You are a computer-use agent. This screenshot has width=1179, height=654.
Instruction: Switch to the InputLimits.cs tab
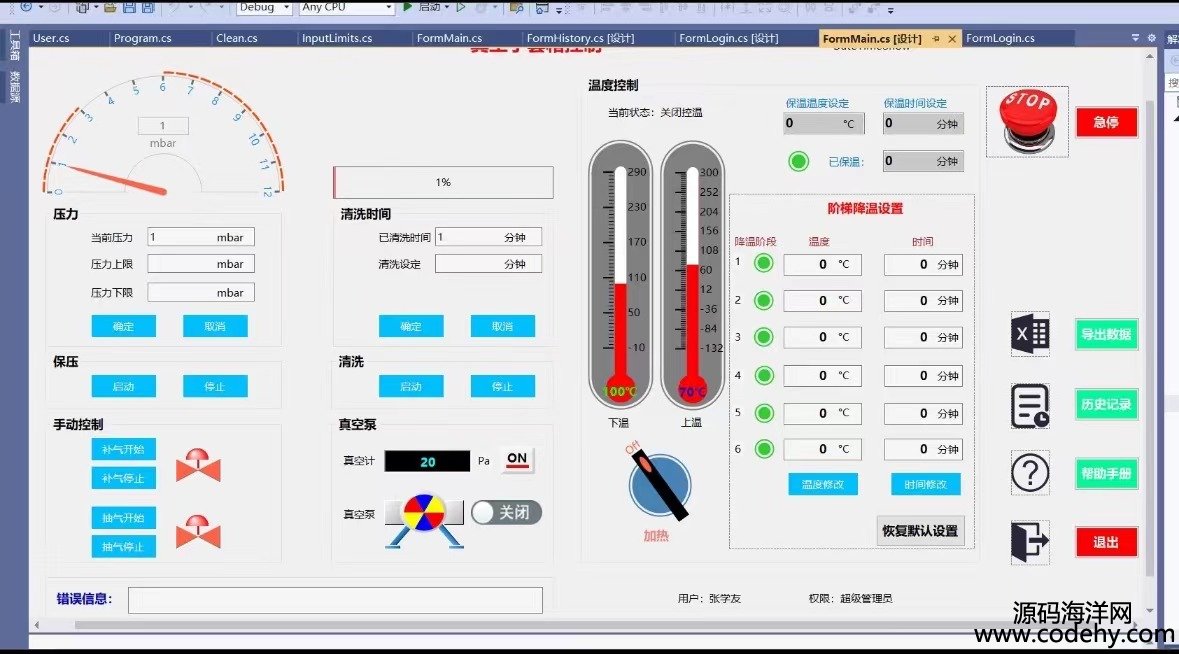pyautogui.click(x=337, y=38)
